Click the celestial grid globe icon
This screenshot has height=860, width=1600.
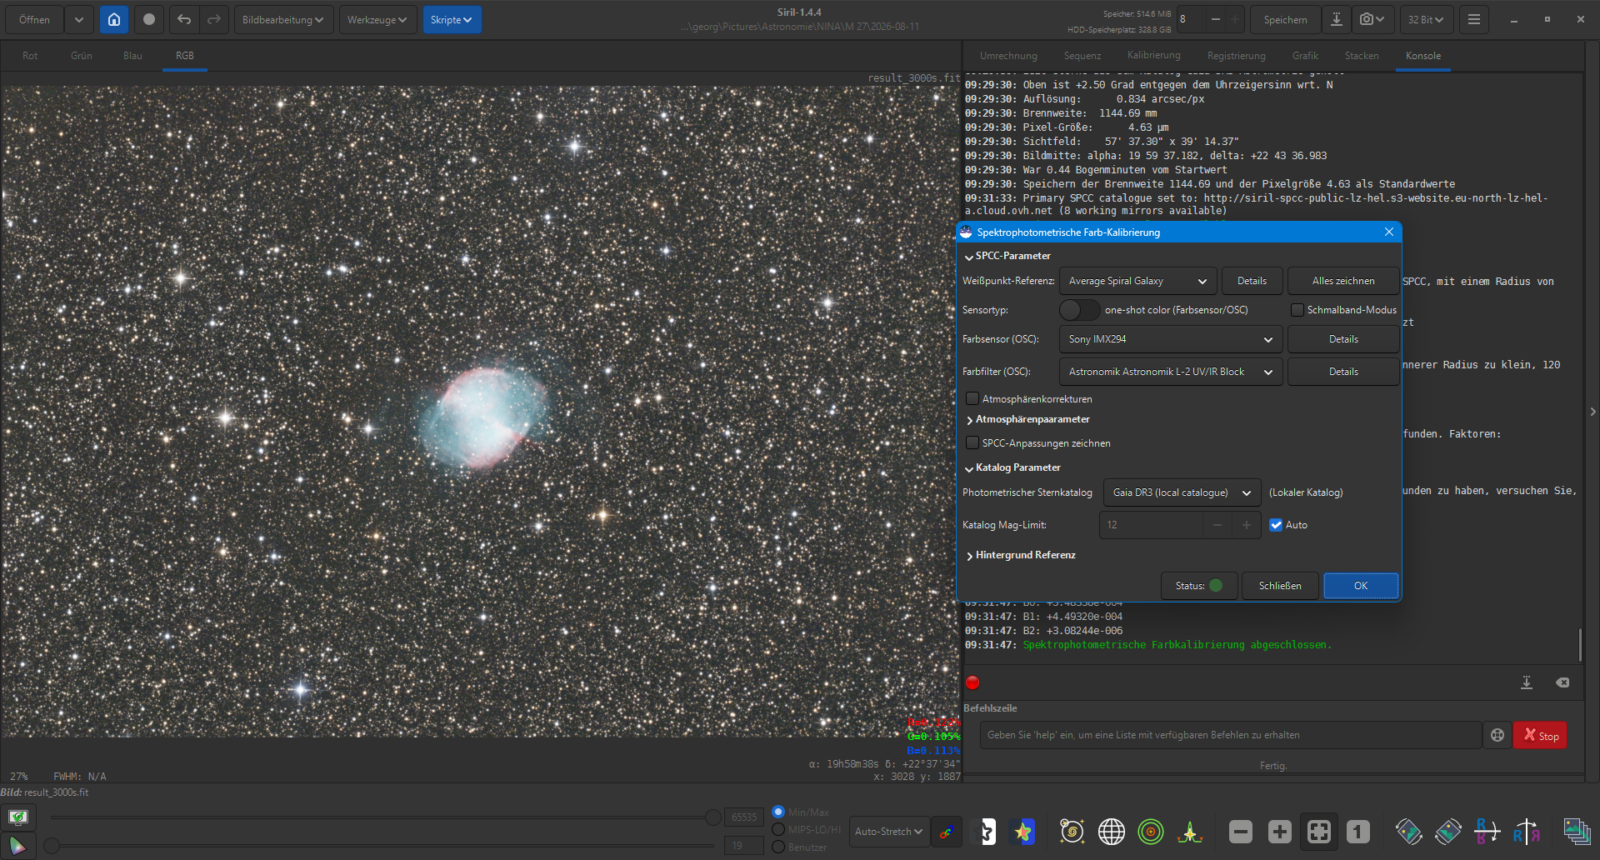[1111, 831]
